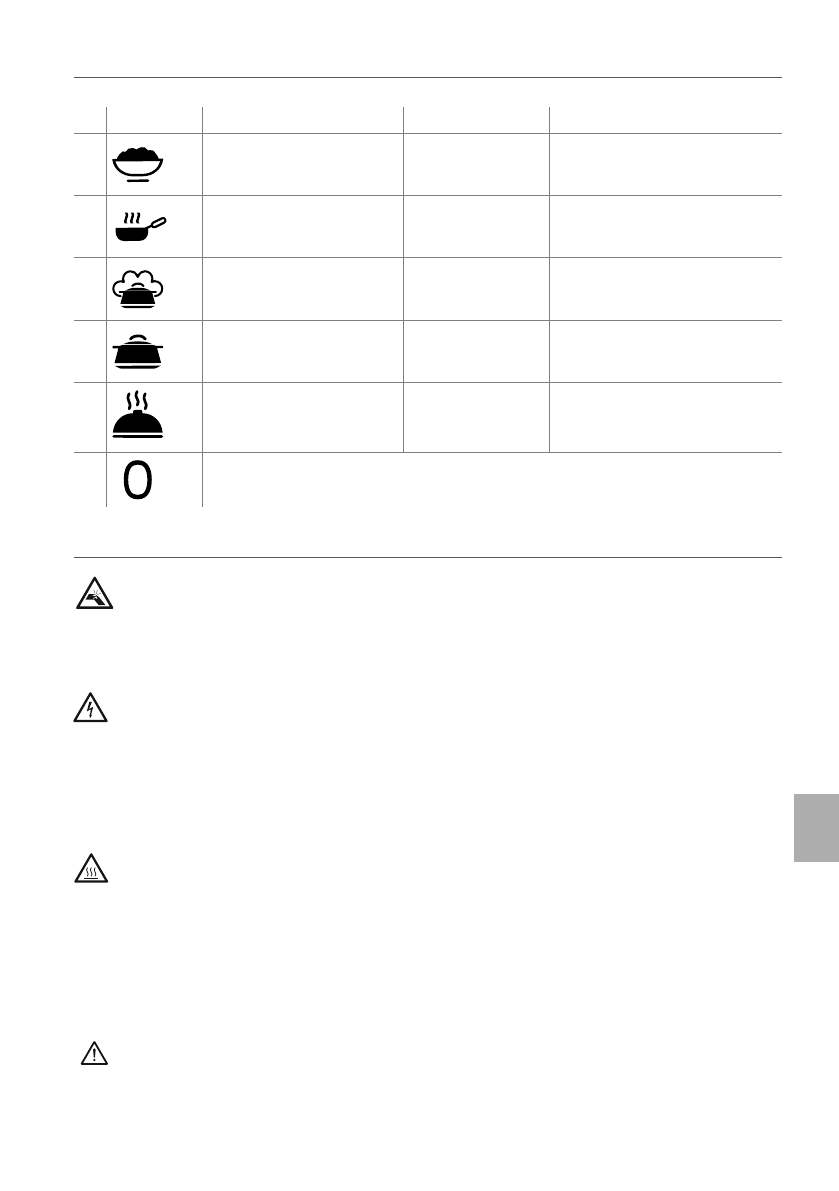Select the last blank cell in the cloche icon row
This screenshot has height=1191, width=839.
pyautogui.click(x=664, y=416)
